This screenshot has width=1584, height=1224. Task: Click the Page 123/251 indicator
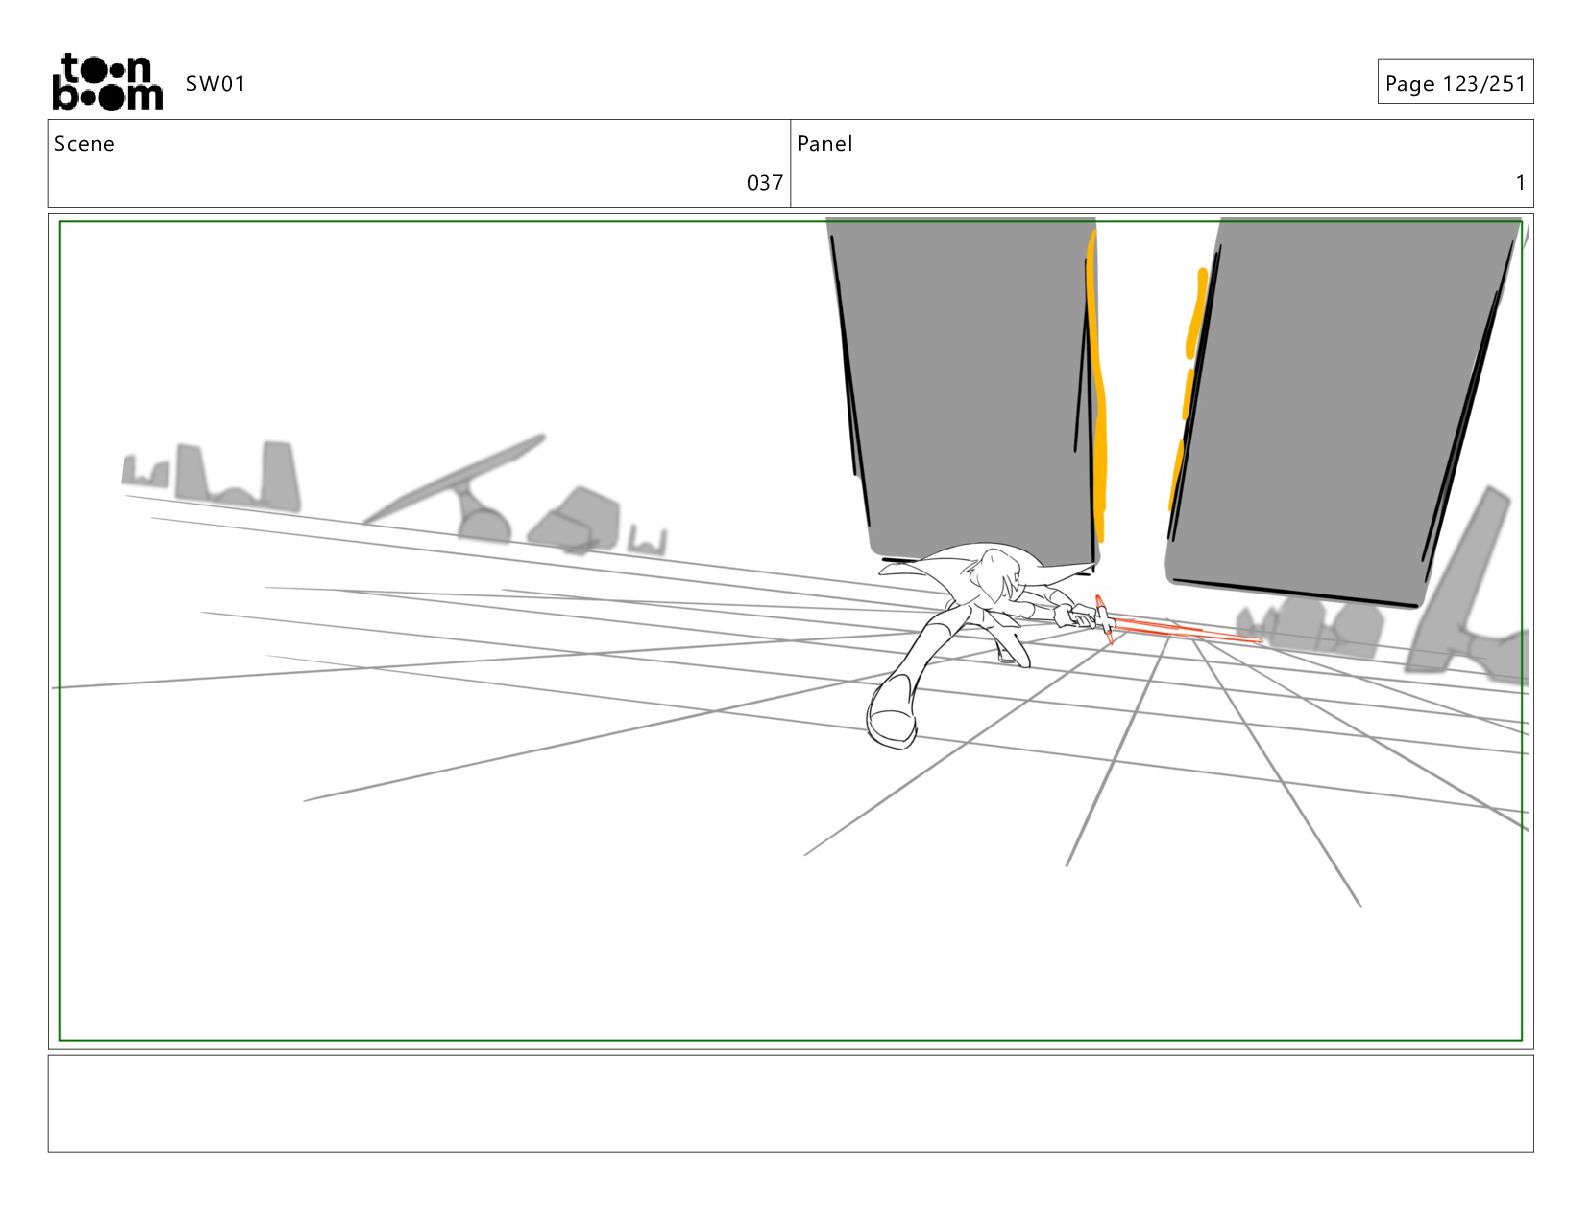[x=1455, y=83]
